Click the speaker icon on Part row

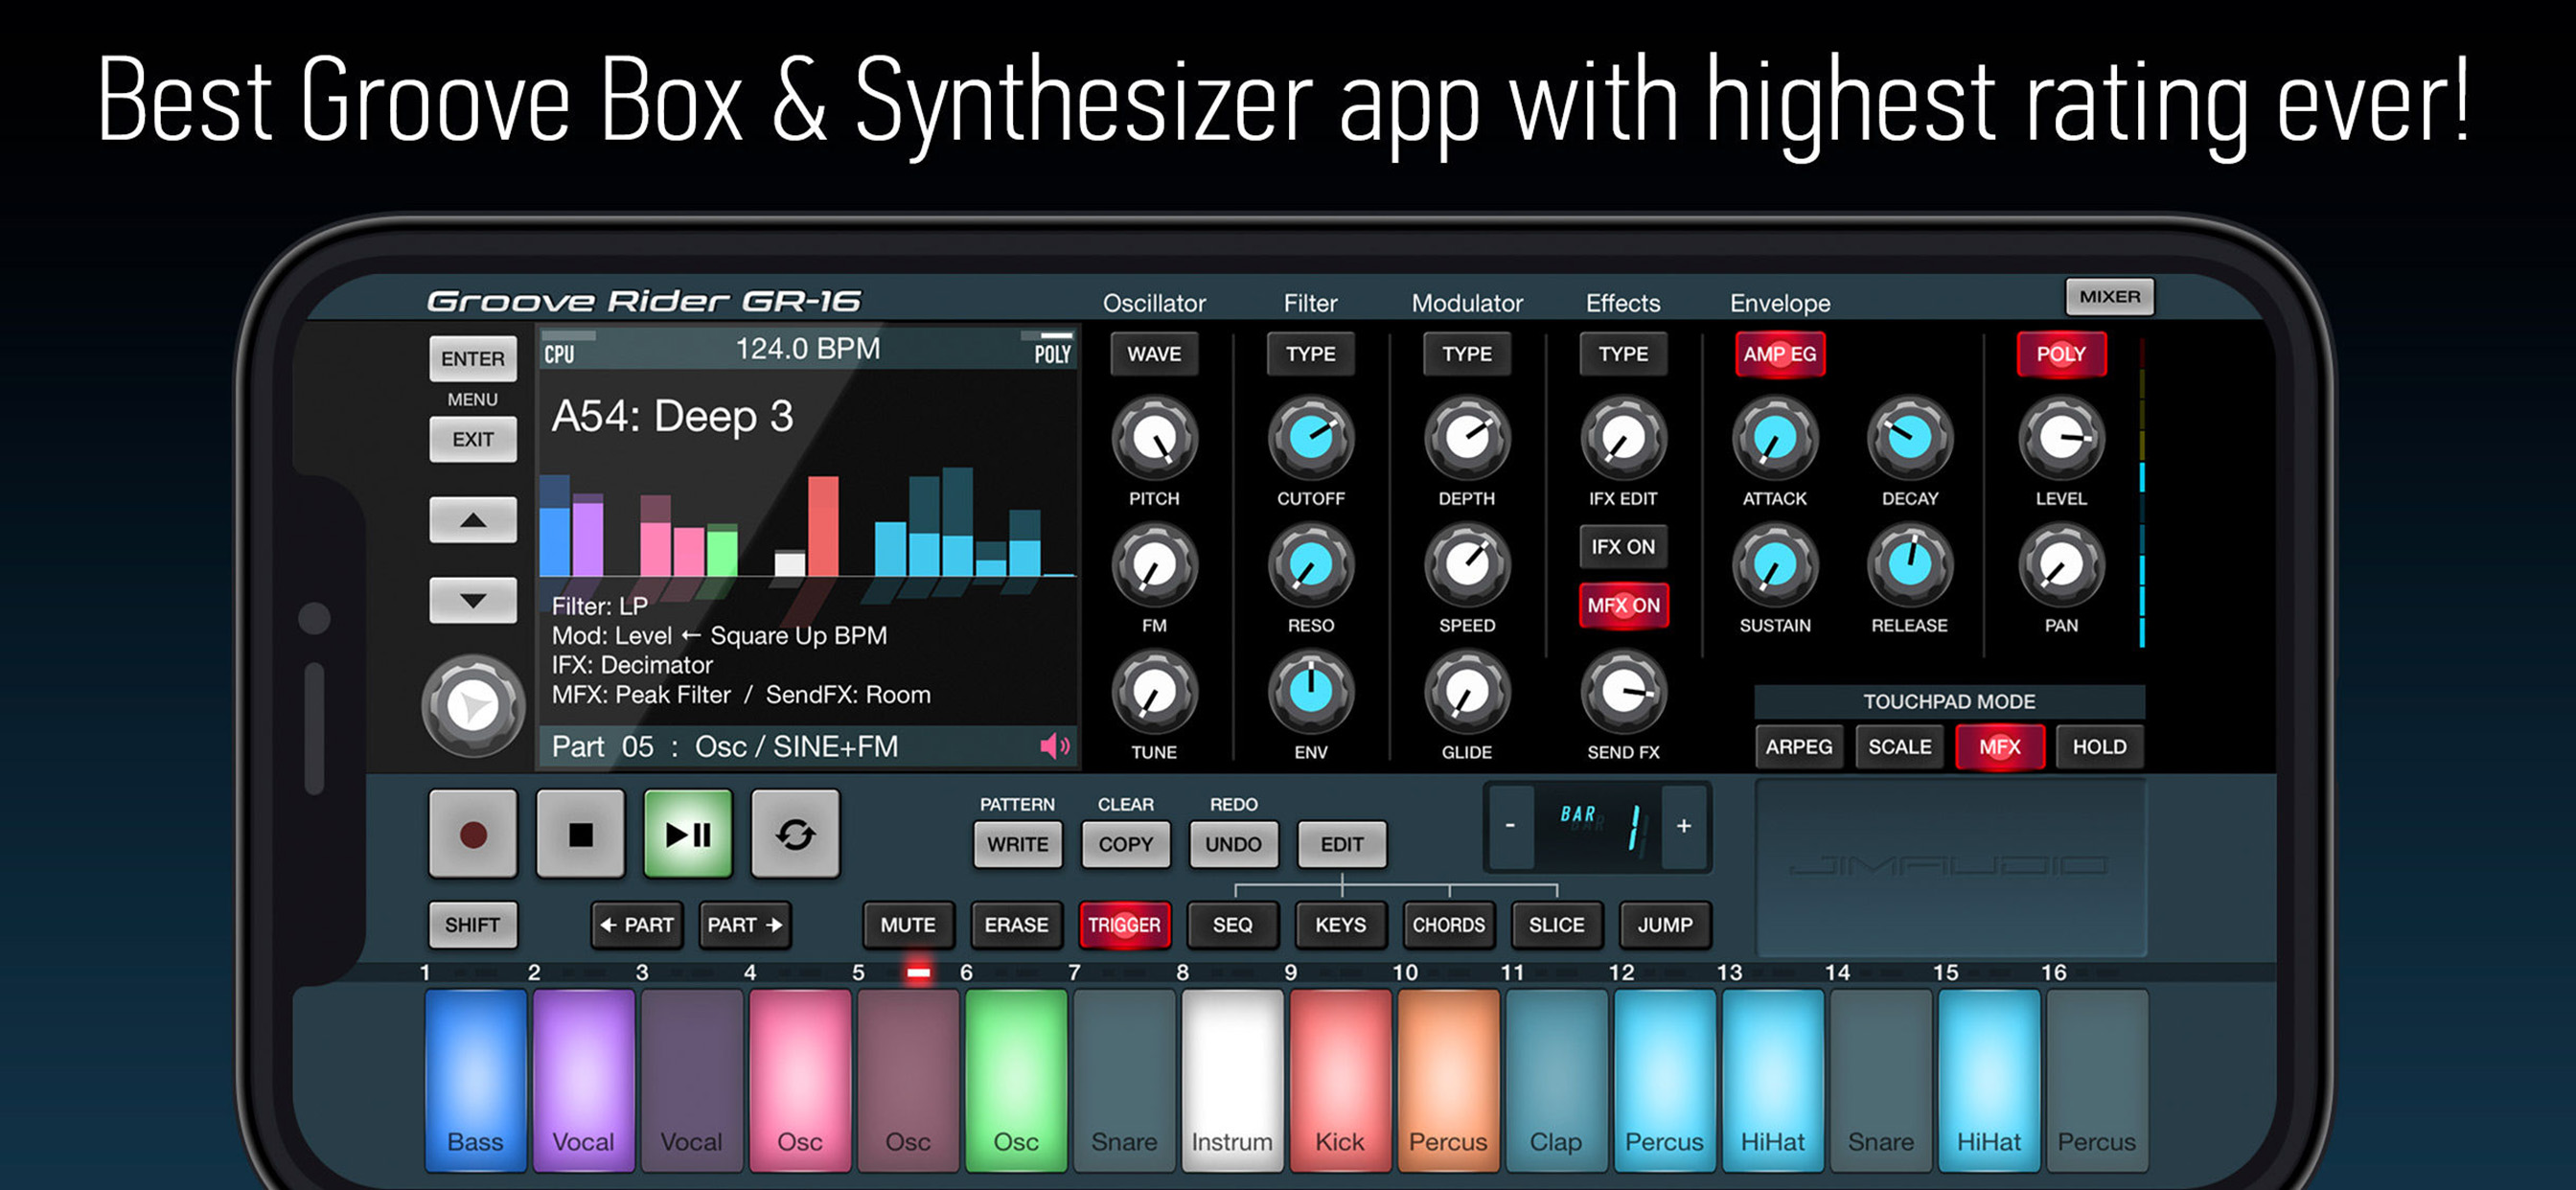point(1055,746)
